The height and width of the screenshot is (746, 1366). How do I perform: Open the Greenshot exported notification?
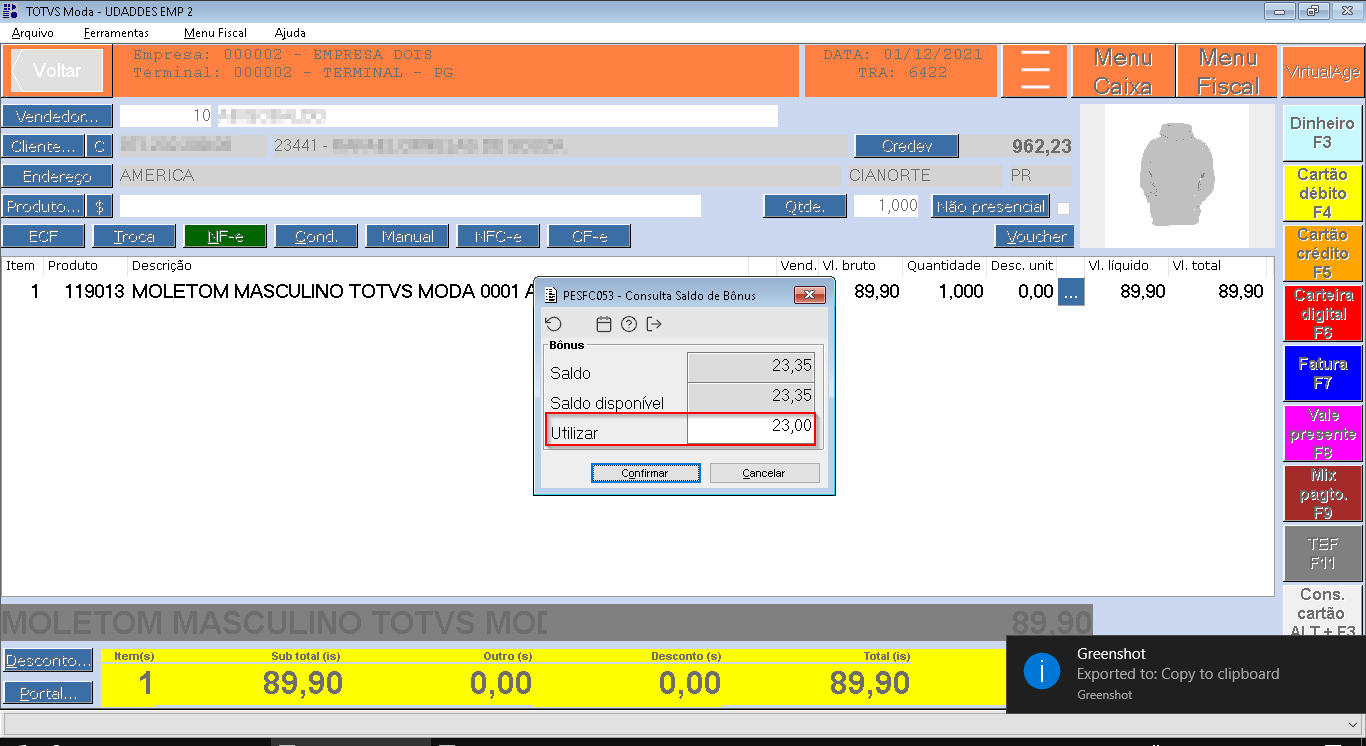pyautogui.click(x=1186, y=673)
